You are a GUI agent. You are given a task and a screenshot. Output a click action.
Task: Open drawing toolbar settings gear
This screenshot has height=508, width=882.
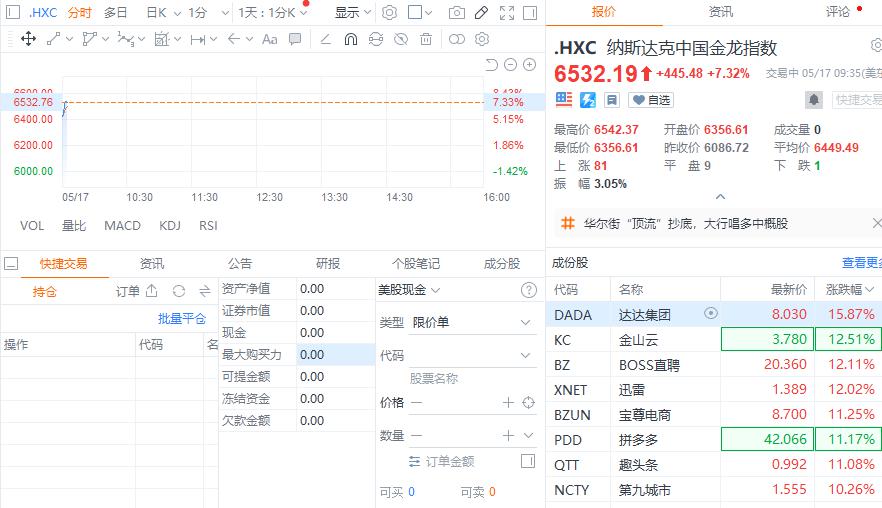(x=482, y=39)
